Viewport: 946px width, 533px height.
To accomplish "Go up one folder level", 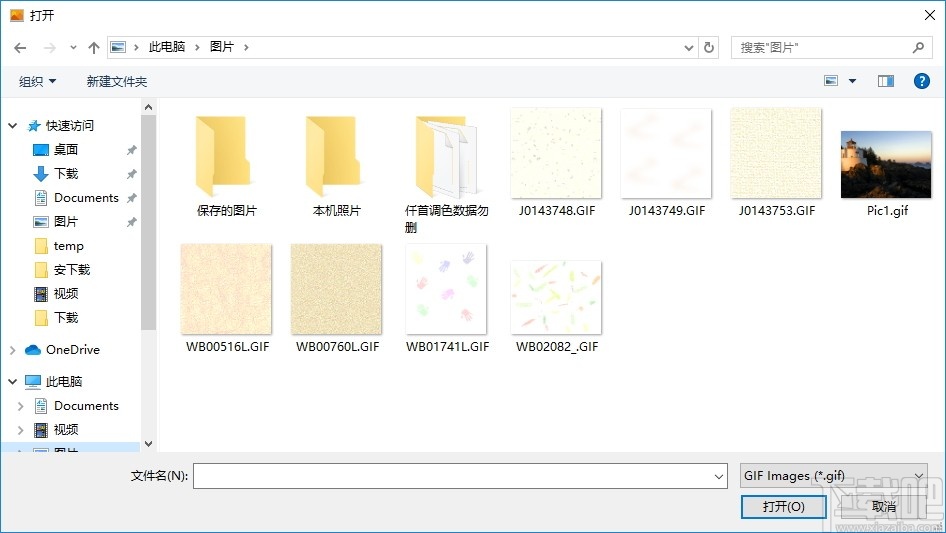I will pos(94,48).
